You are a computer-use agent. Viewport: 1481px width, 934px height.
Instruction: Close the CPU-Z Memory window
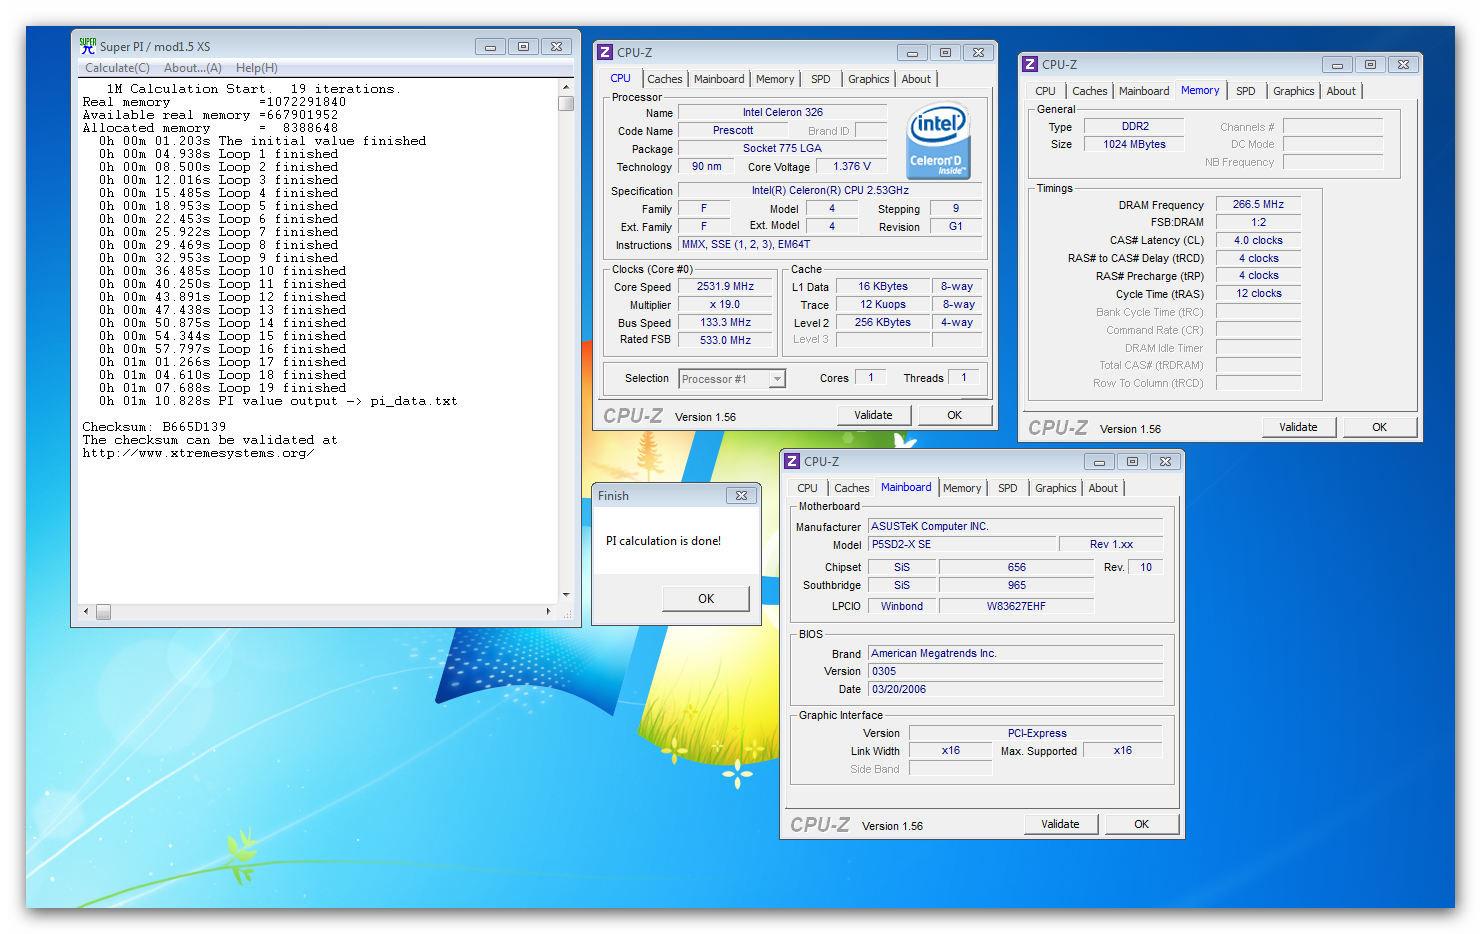coord(1403,64)
